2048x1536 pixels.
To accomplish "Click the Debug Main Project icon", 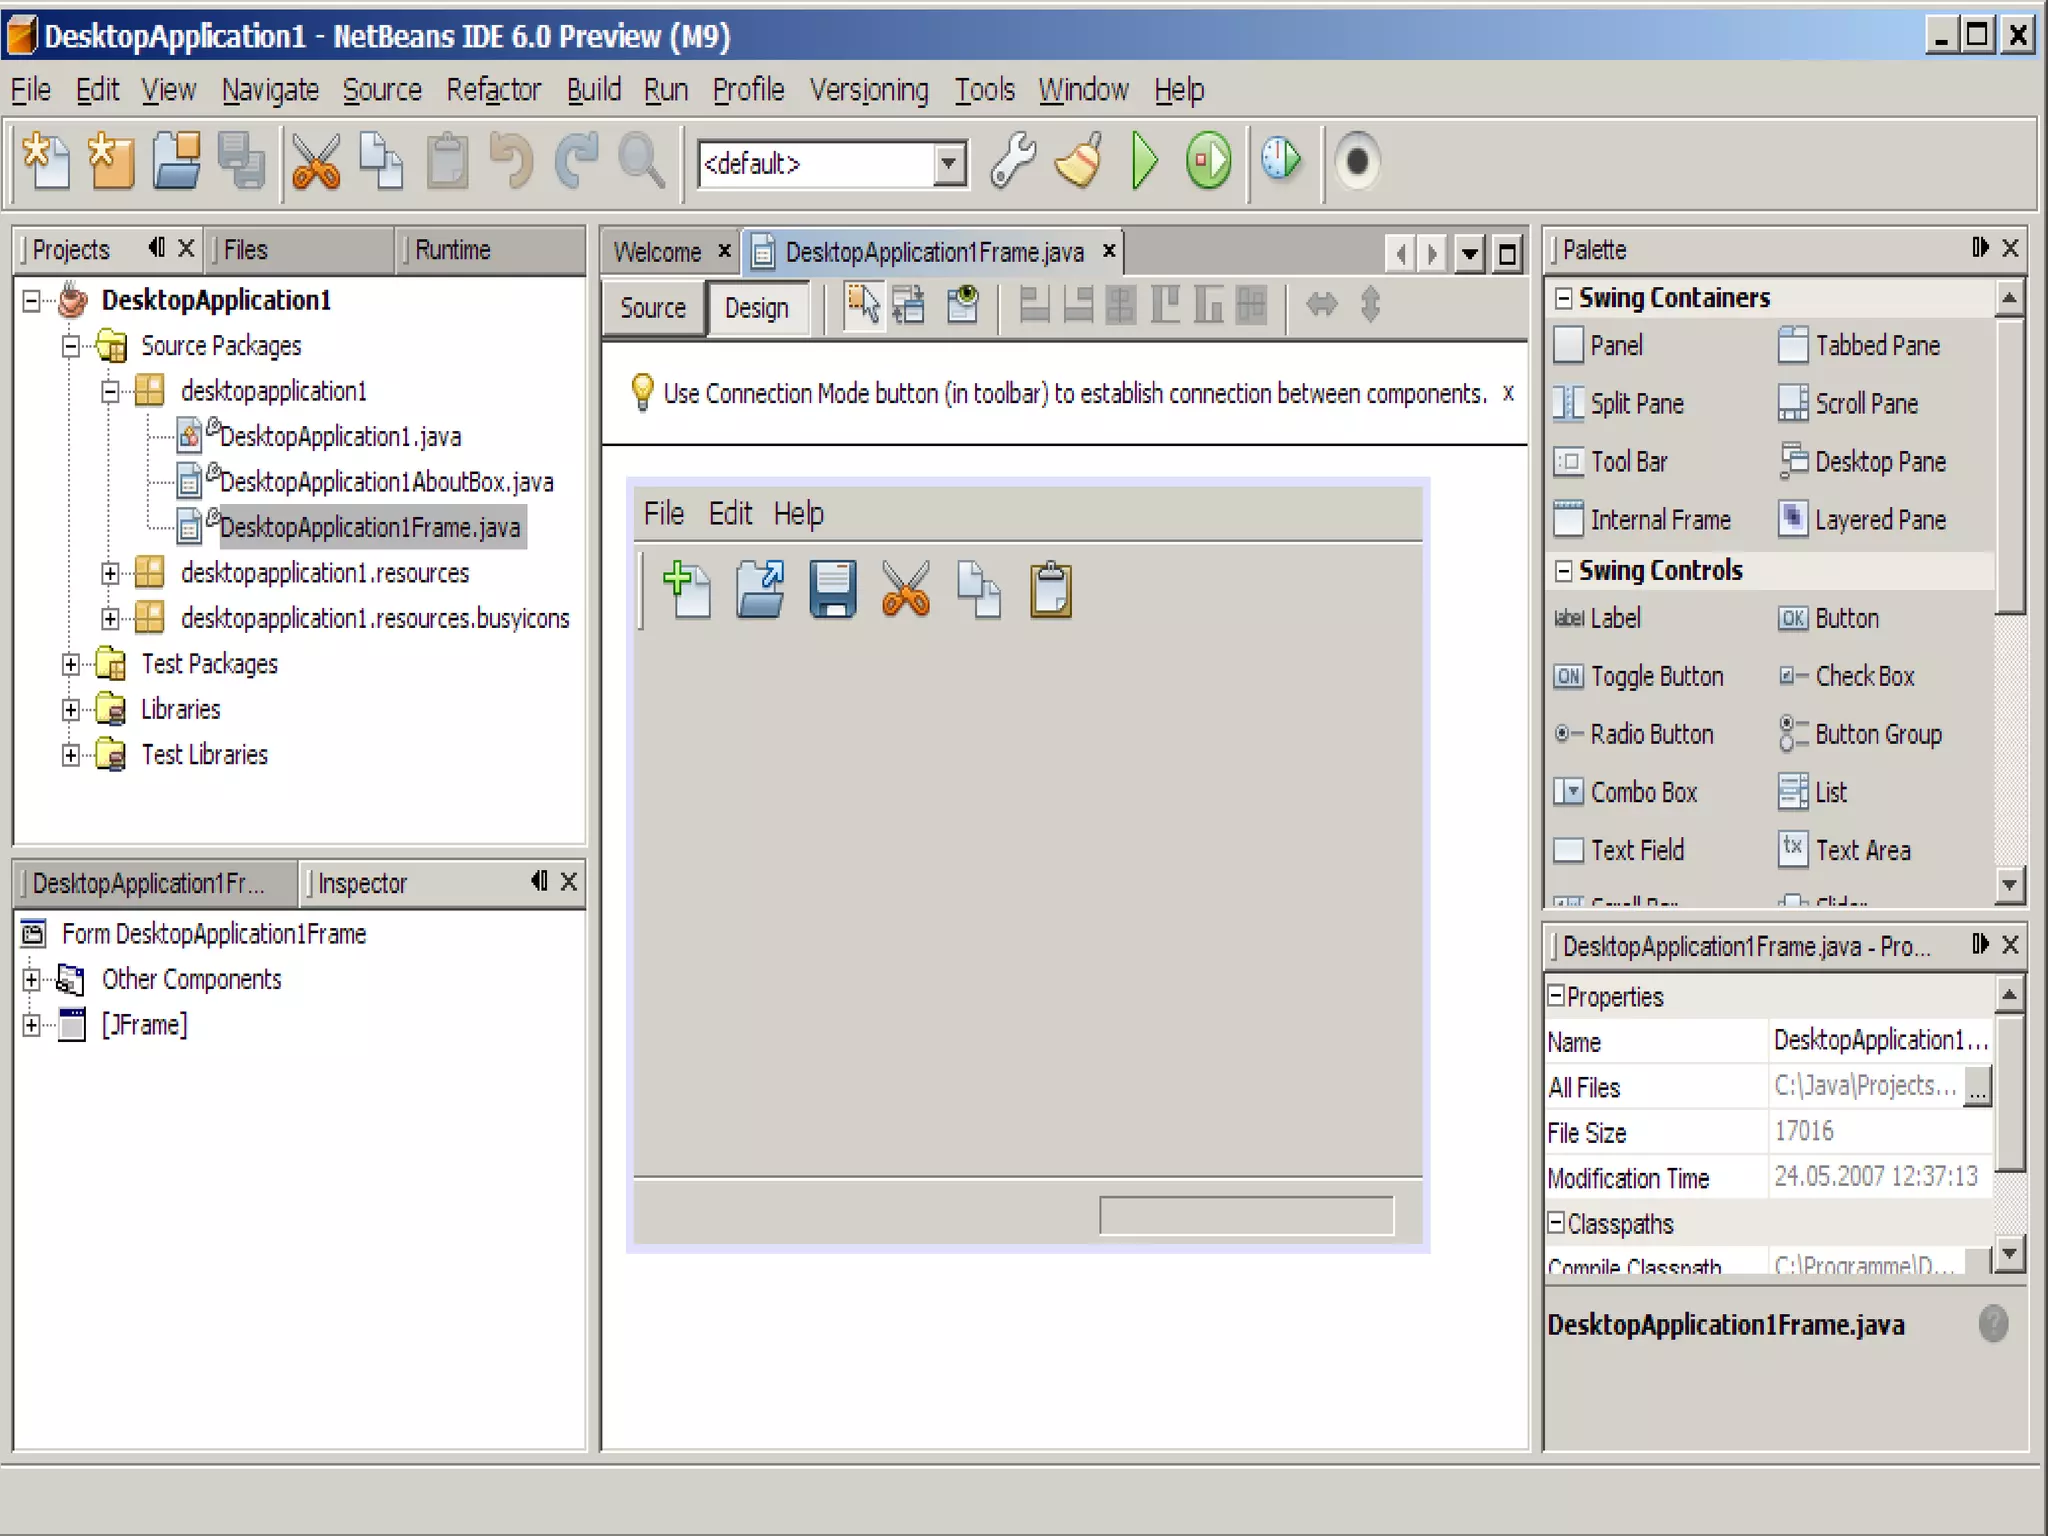I will 1208,162.
